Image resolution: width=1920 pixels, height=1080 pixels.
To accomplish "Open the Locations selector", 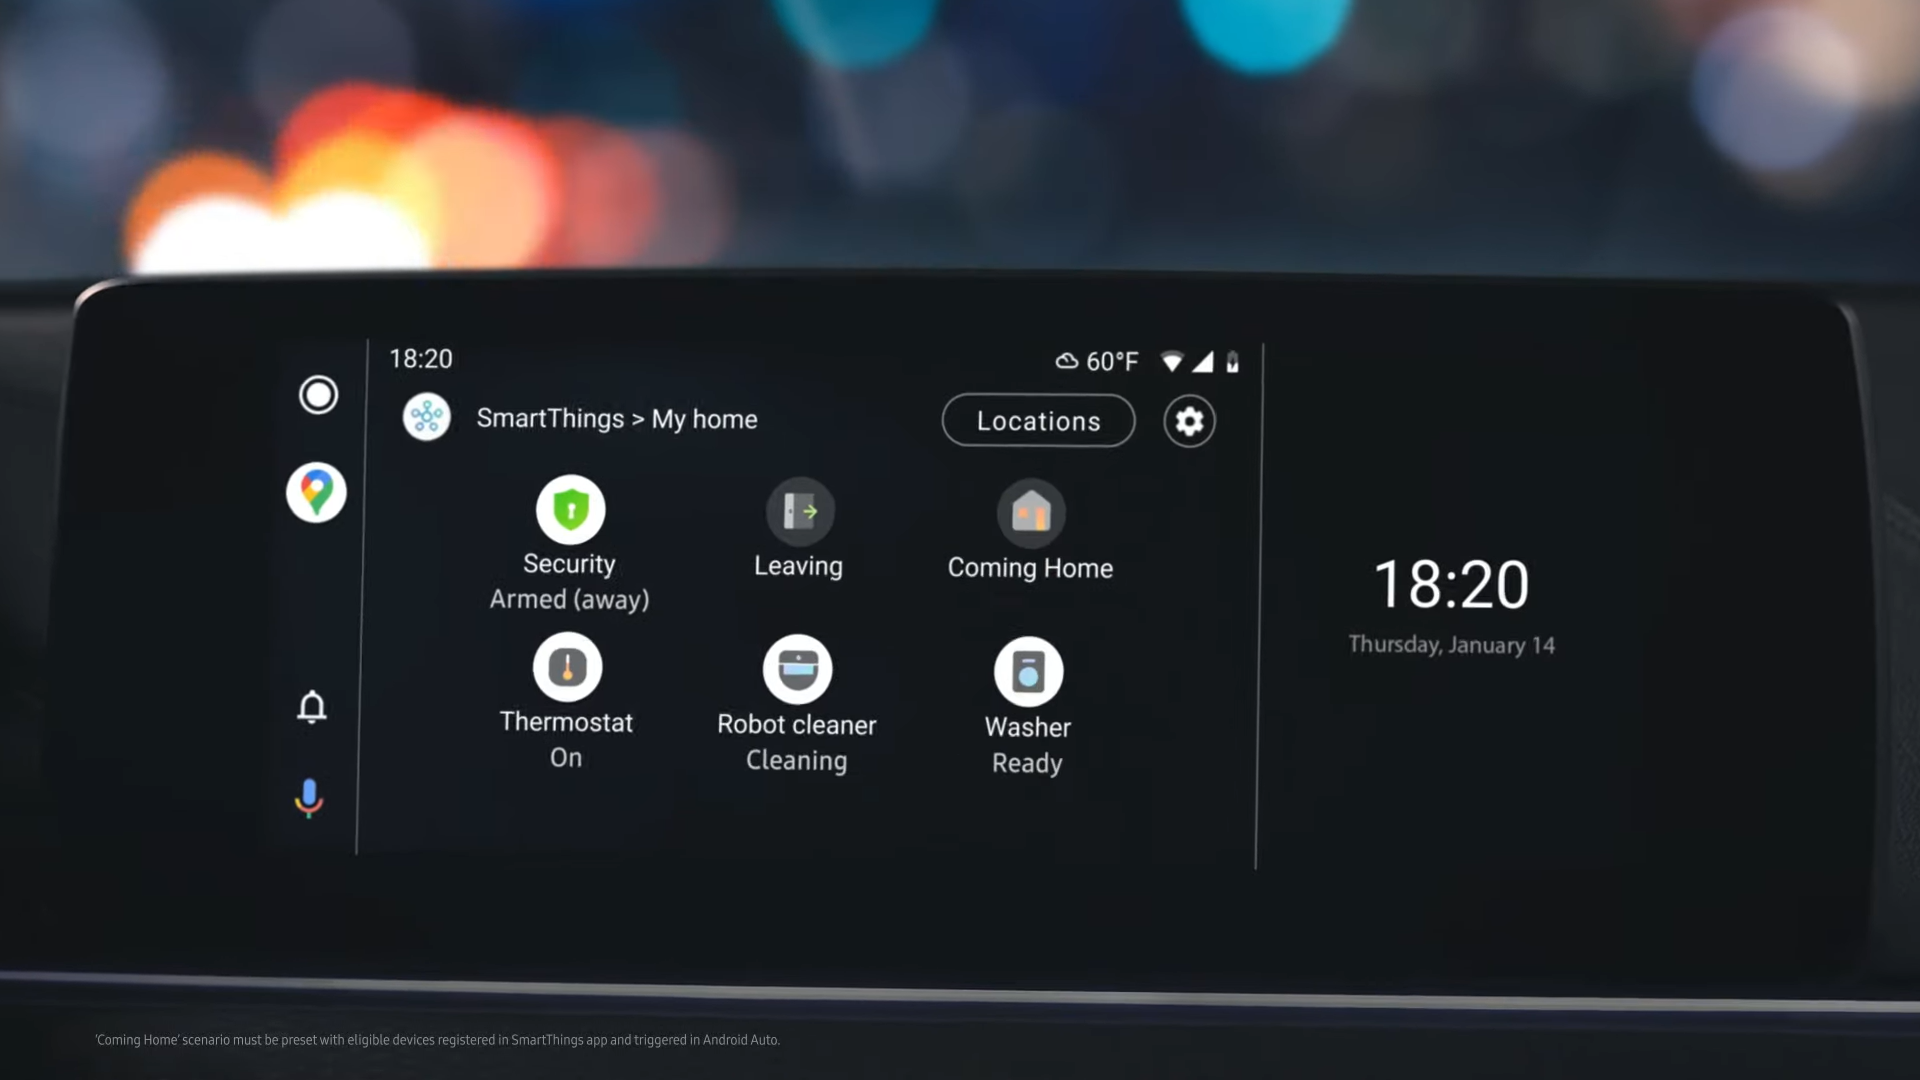I will 1038,419.
